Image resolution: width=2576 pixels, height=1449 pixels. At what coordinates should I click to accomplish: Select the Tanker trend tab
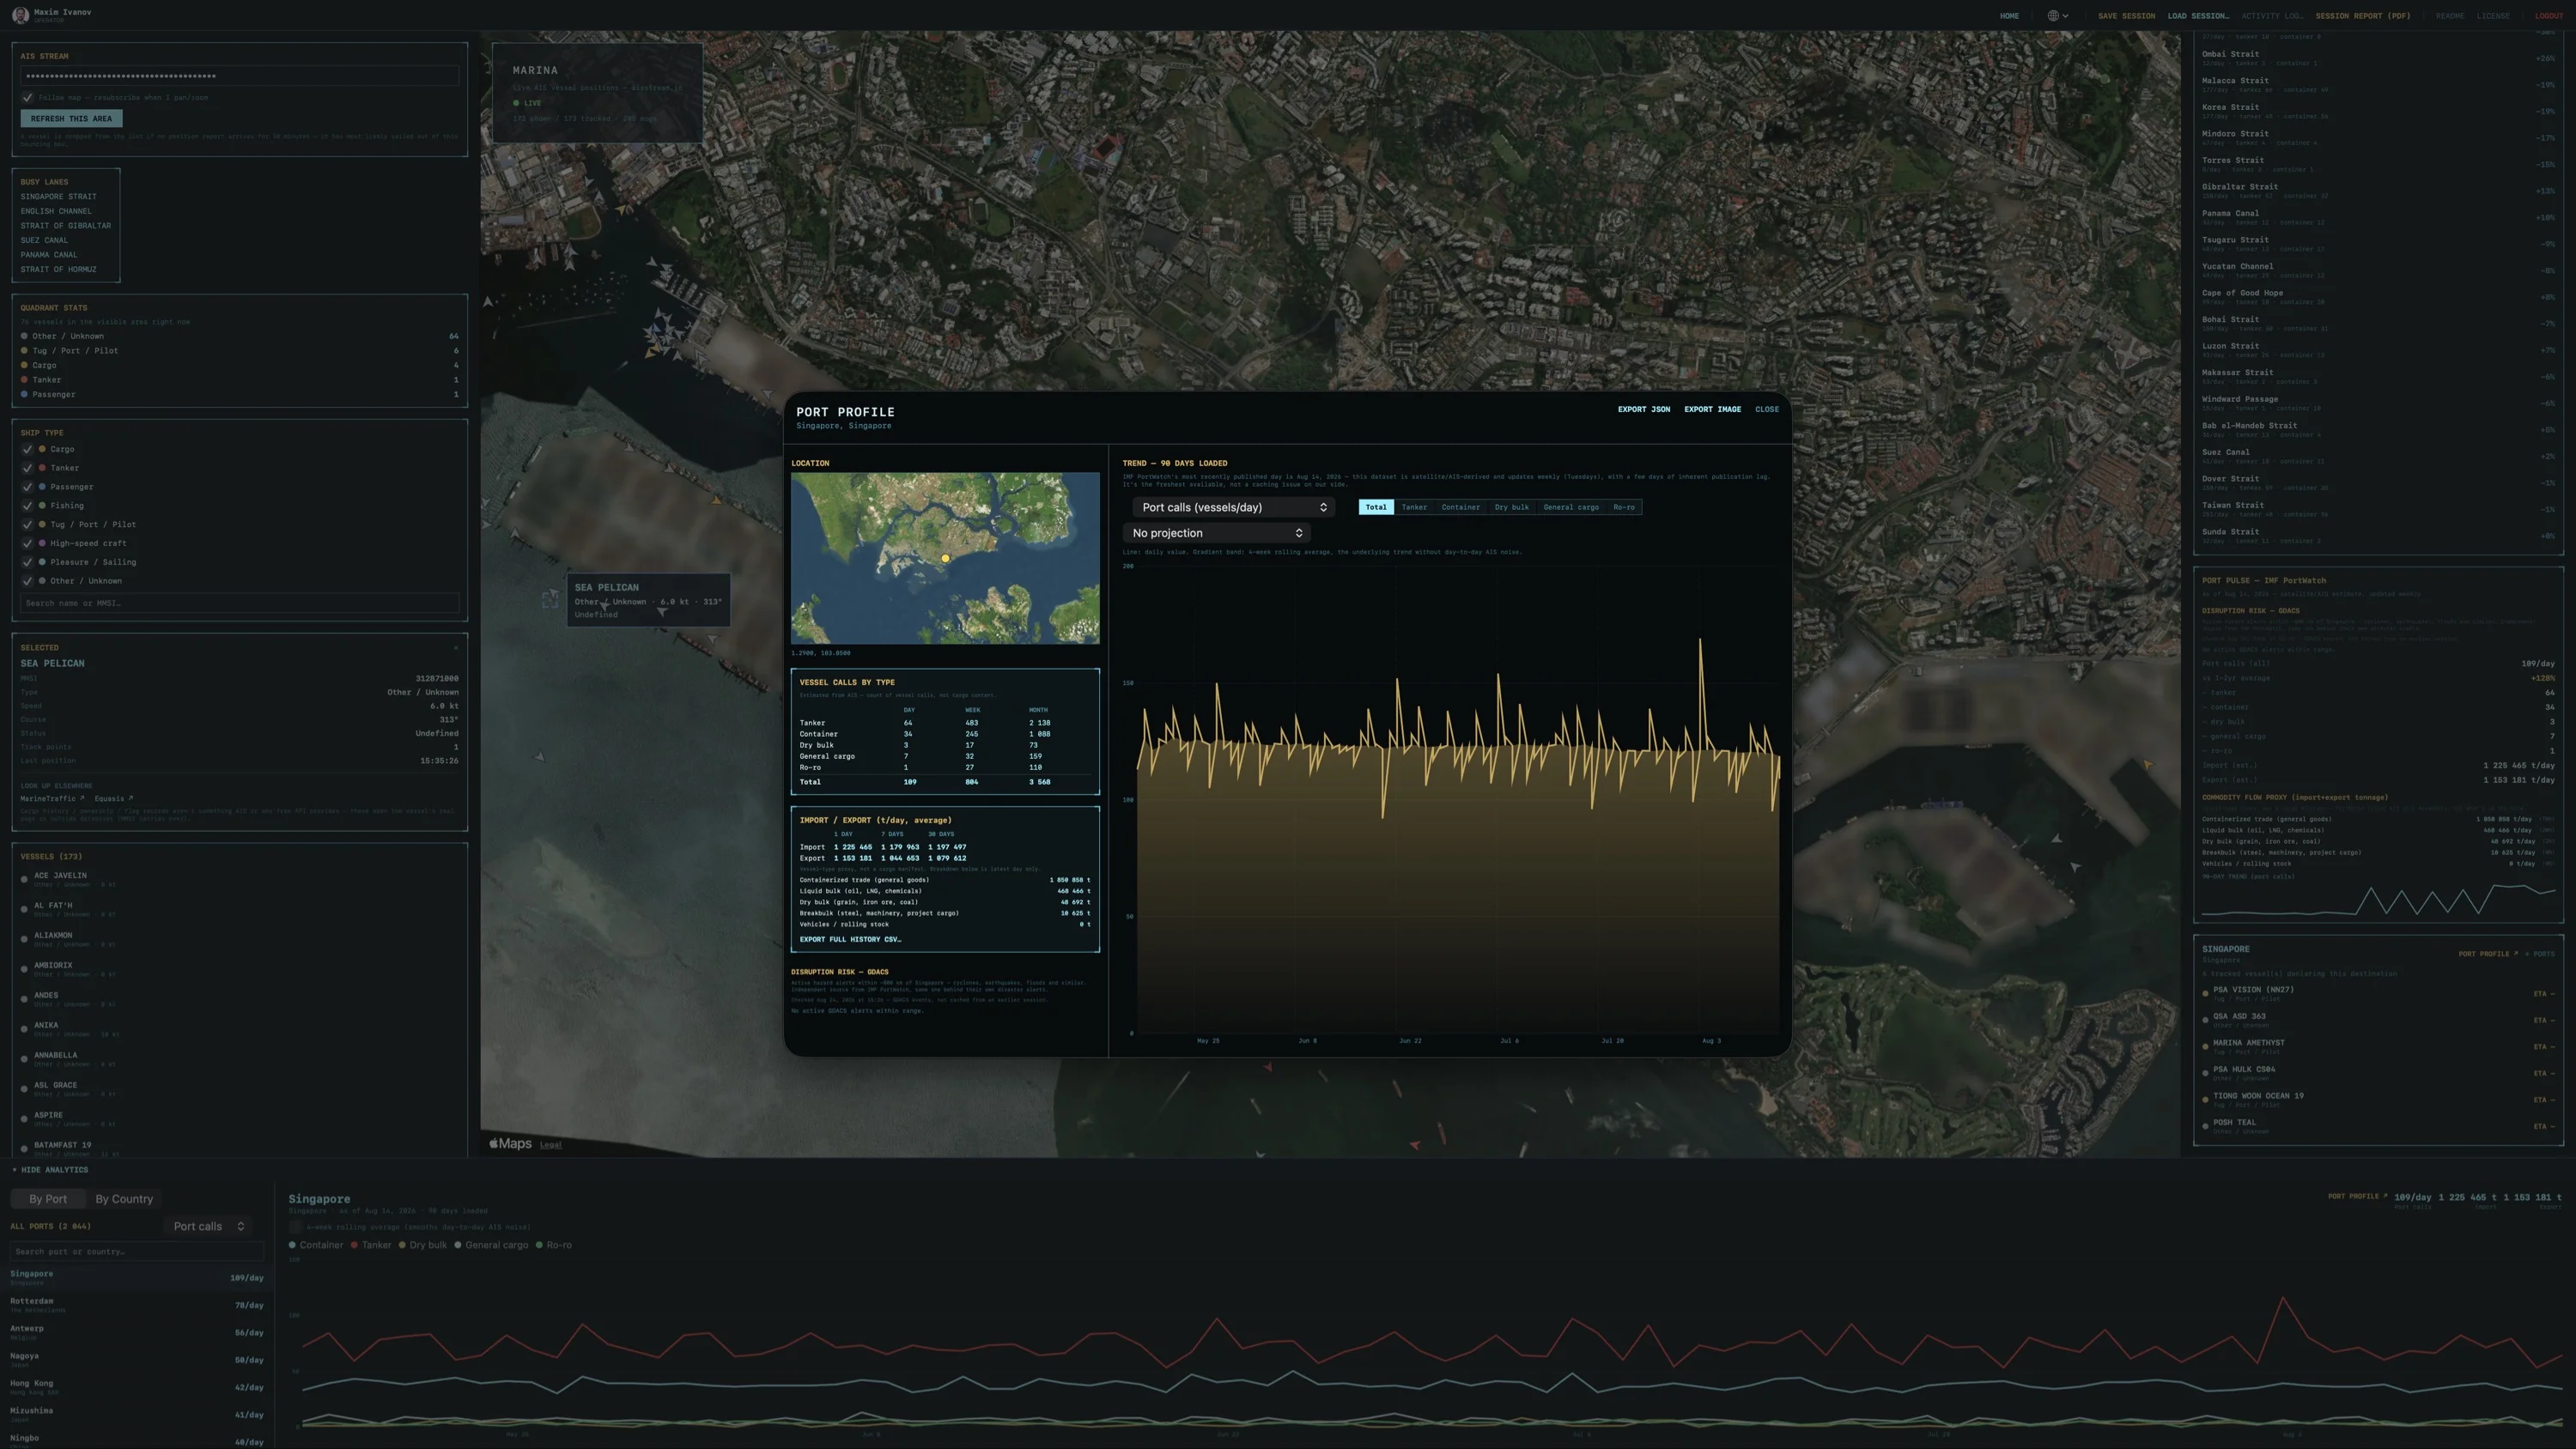(1414, 507)
